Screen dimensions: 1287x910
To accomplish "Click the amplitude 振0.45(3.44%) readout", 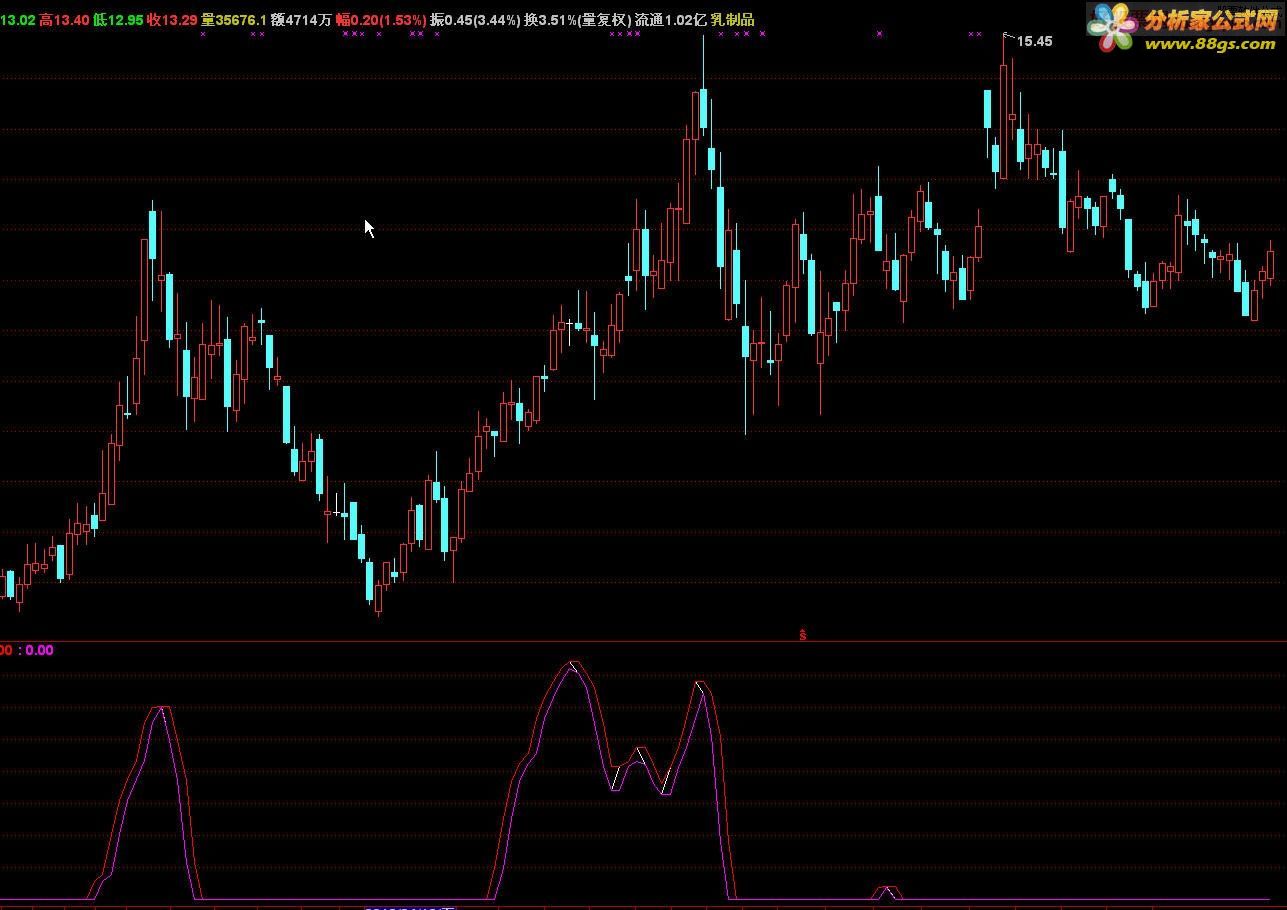I will point(476,19).
